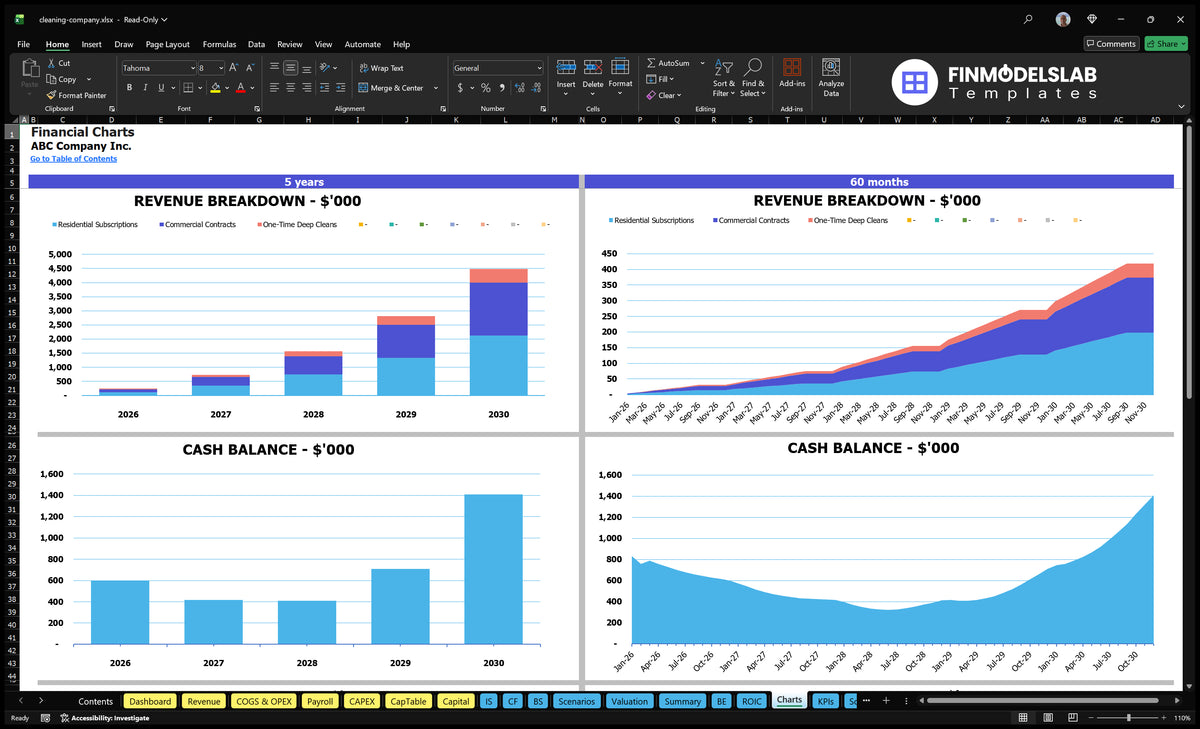The image size is (1200, 729).
Task: Click the AutoSum sigma icon
Action: coord(652,63)
